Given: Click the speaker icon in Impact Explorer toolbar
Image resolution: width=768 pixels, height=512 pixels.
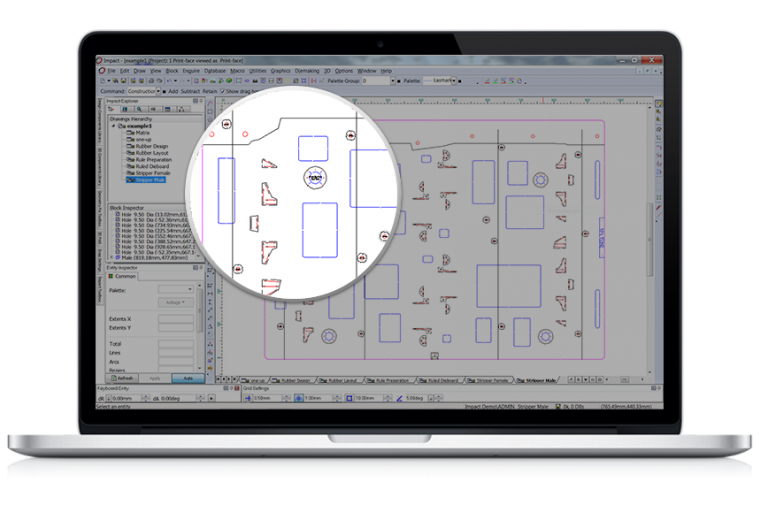Looking at the screenshot, I should click(x=153, y=109).
